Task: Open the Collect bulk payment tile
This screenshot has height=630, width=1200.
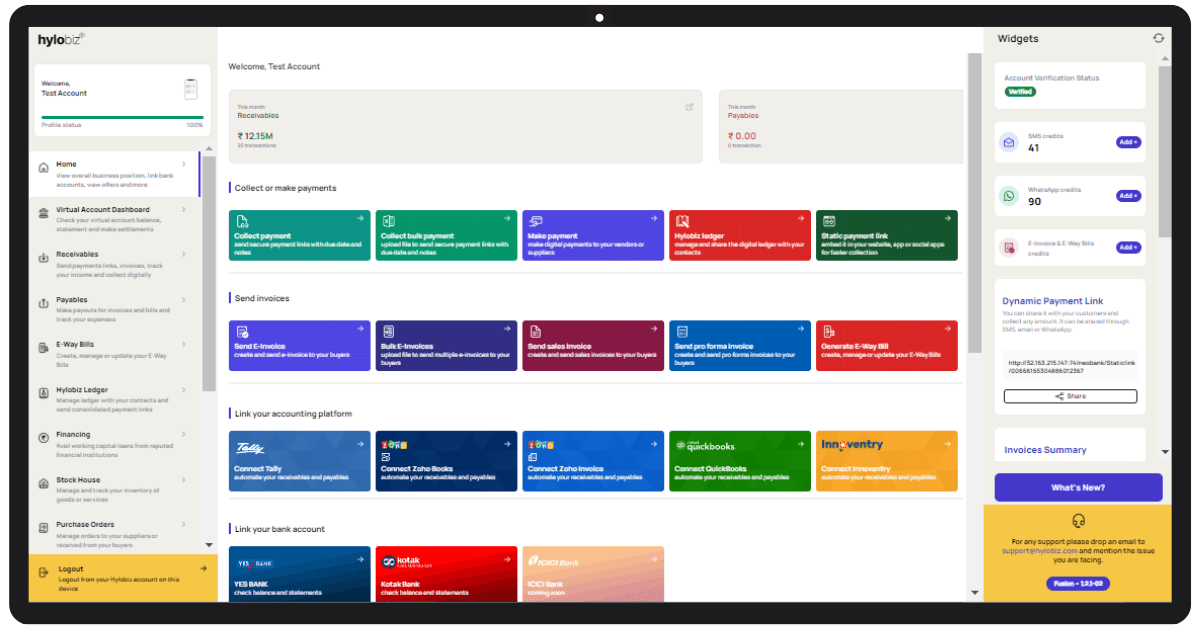Action: pyautogui.click(x=446, y=236)
